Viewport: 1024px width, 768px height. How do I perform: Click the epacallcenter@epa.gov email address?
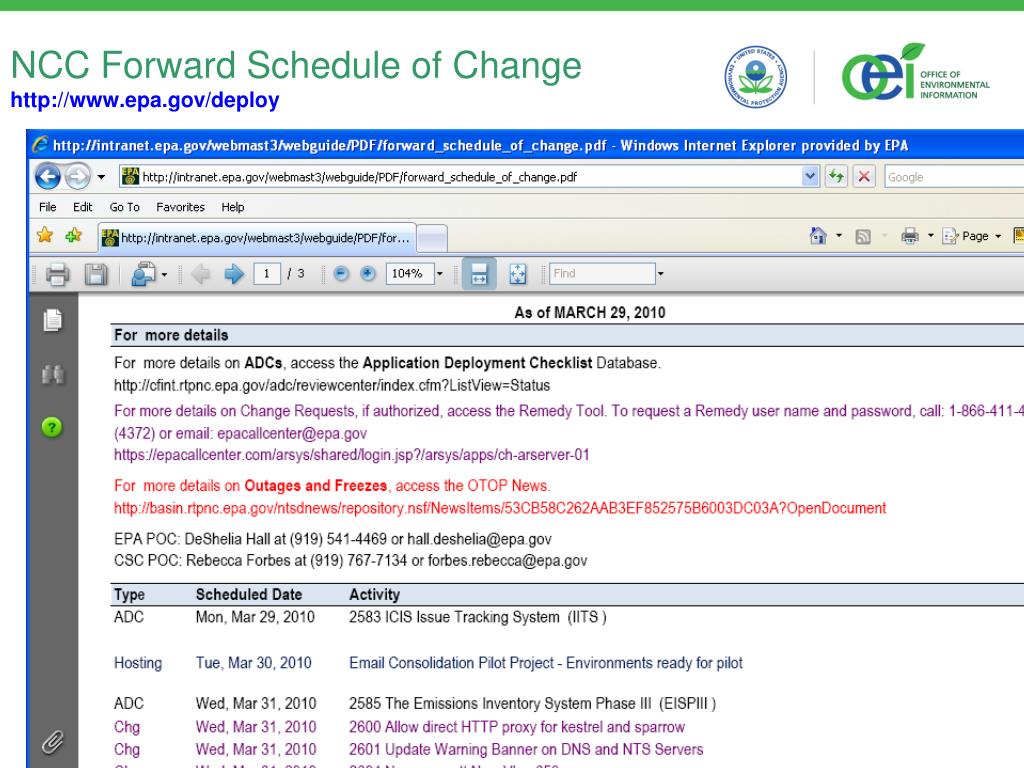[x=292, y=434]
